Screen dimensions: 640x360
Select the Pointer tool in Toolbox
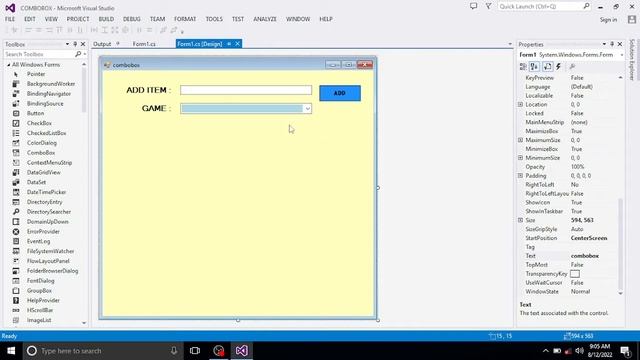click(x=36, y=74)
